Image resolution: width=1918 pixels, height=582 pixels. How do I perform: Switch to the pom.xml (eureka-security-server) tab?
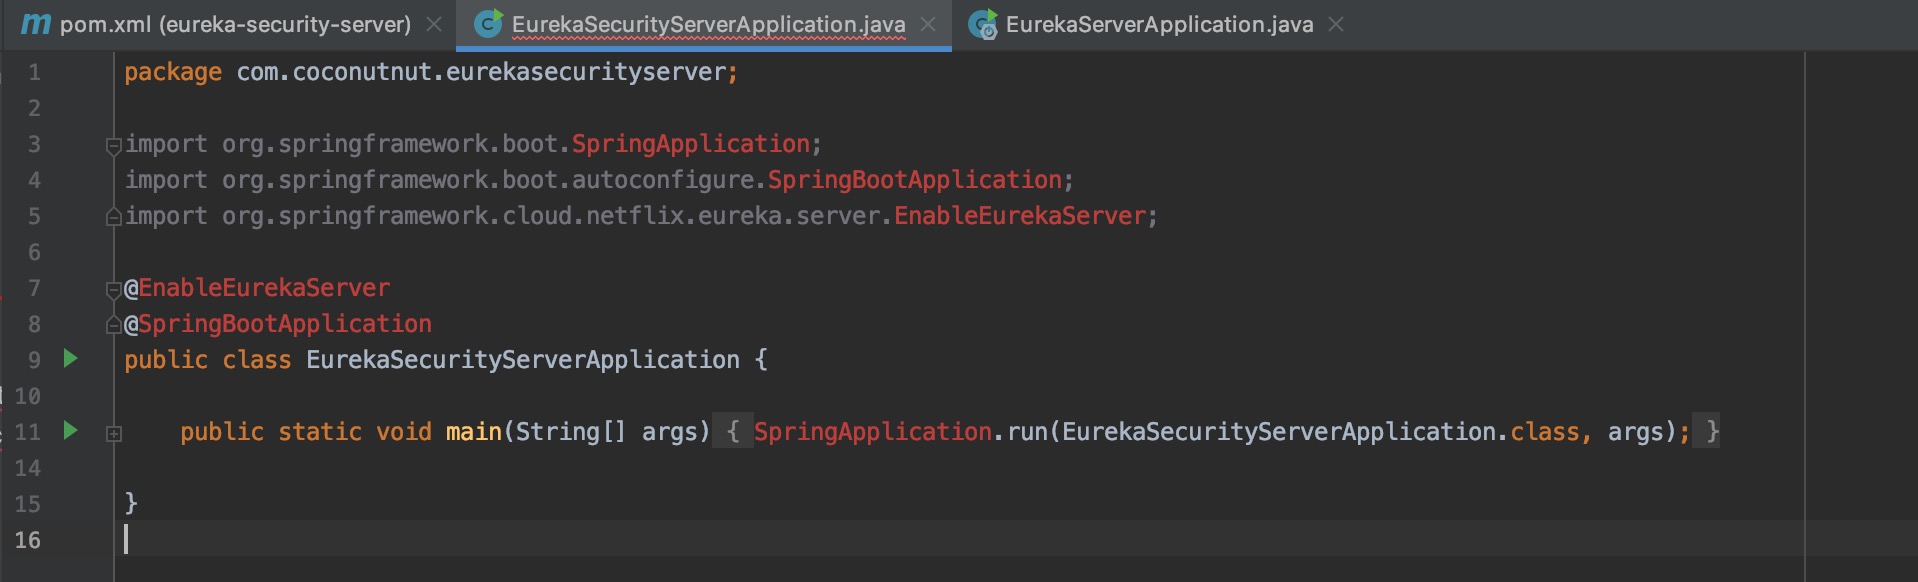point(235,24)
